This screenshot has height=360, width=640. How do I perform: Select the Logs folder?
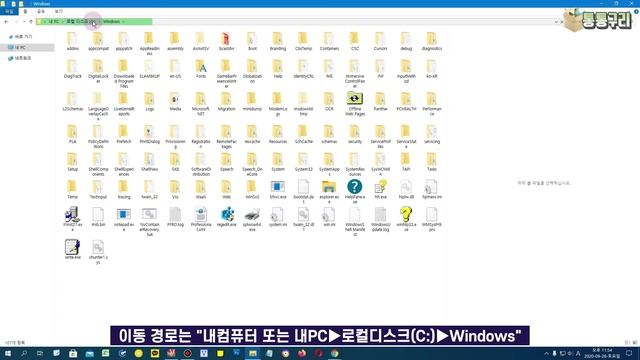(x=149, y=101)
